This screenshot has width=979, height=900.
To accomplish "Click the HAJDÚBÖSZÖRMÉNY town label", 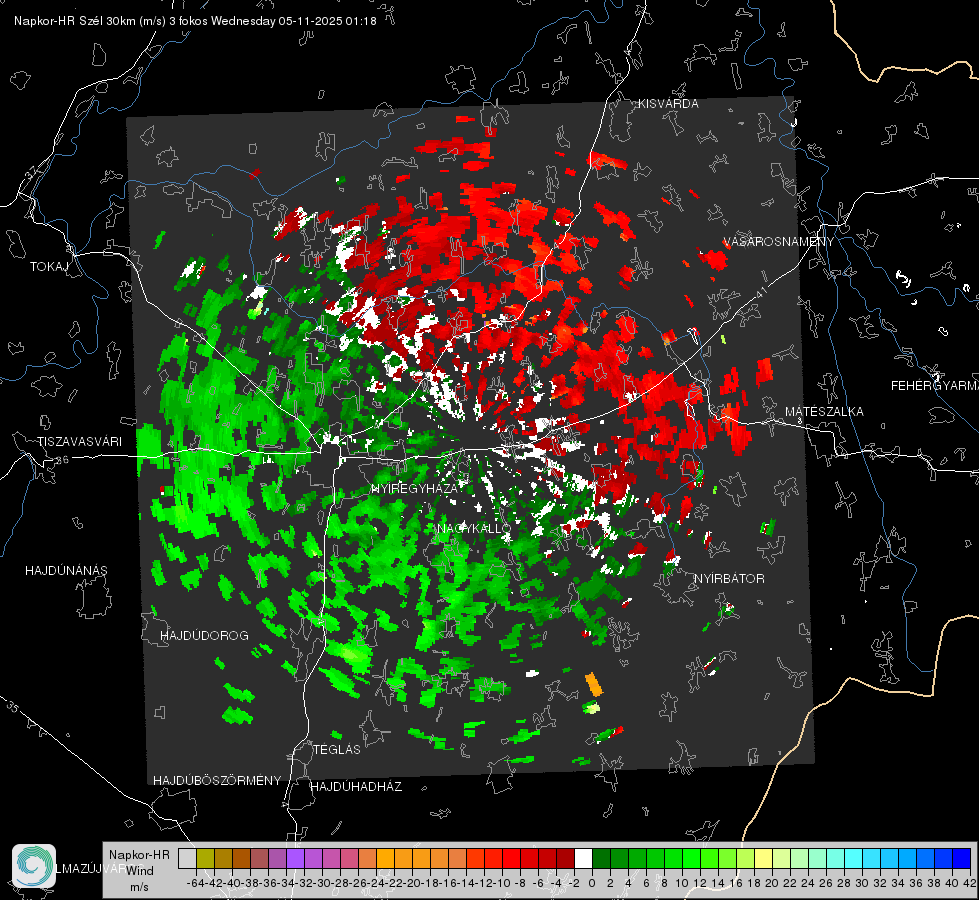I will (217, 781).
